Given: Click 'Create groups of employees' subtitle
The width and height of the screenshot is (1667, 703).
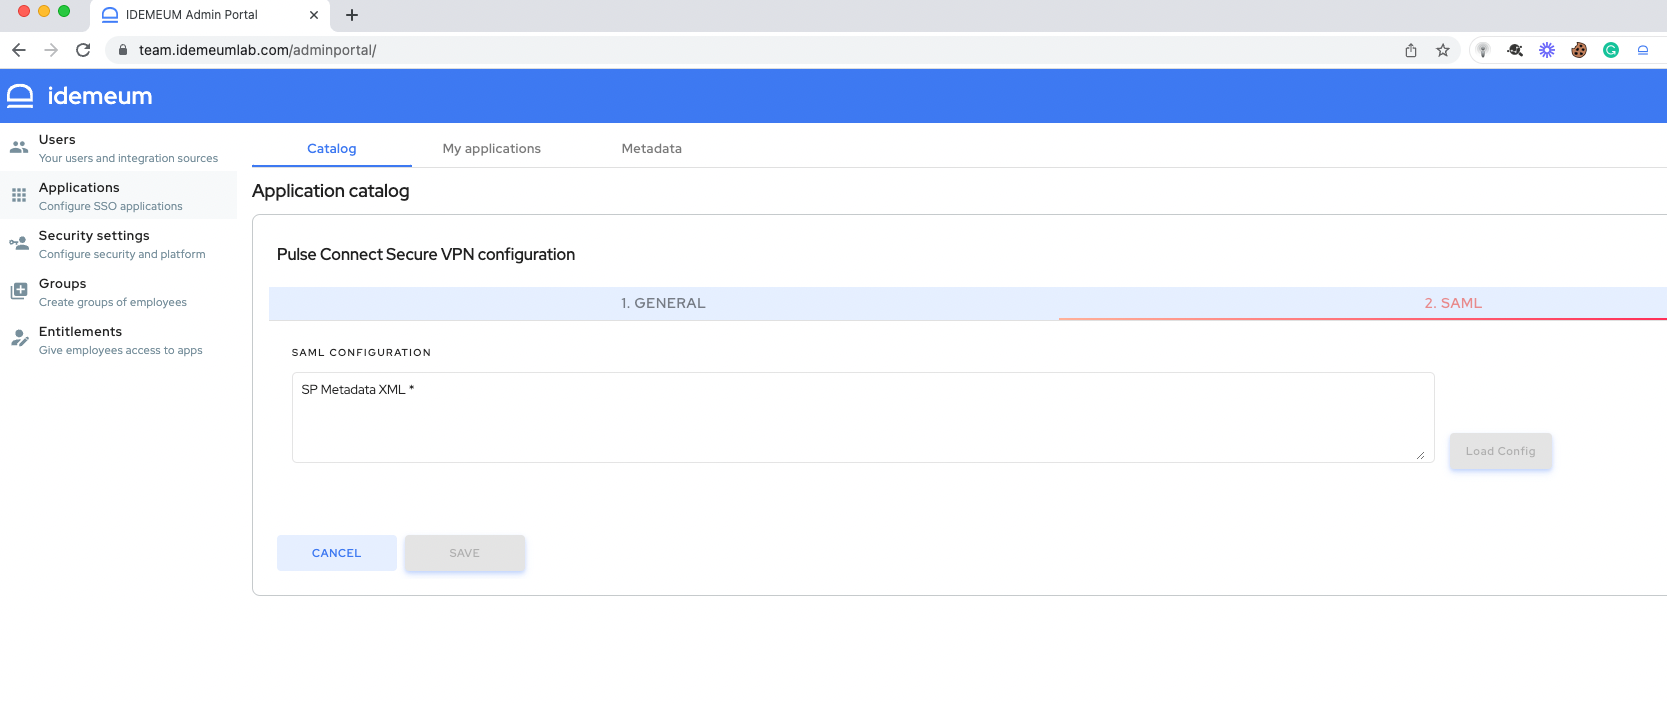Looking at the screenshot, I should (x=113, y=302).
